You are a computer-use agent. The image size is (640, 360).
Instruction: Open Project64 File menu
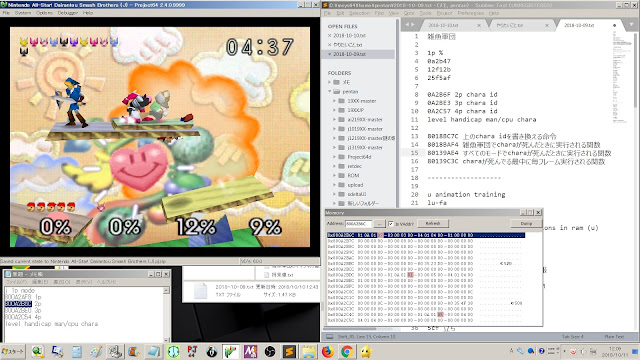6,13
